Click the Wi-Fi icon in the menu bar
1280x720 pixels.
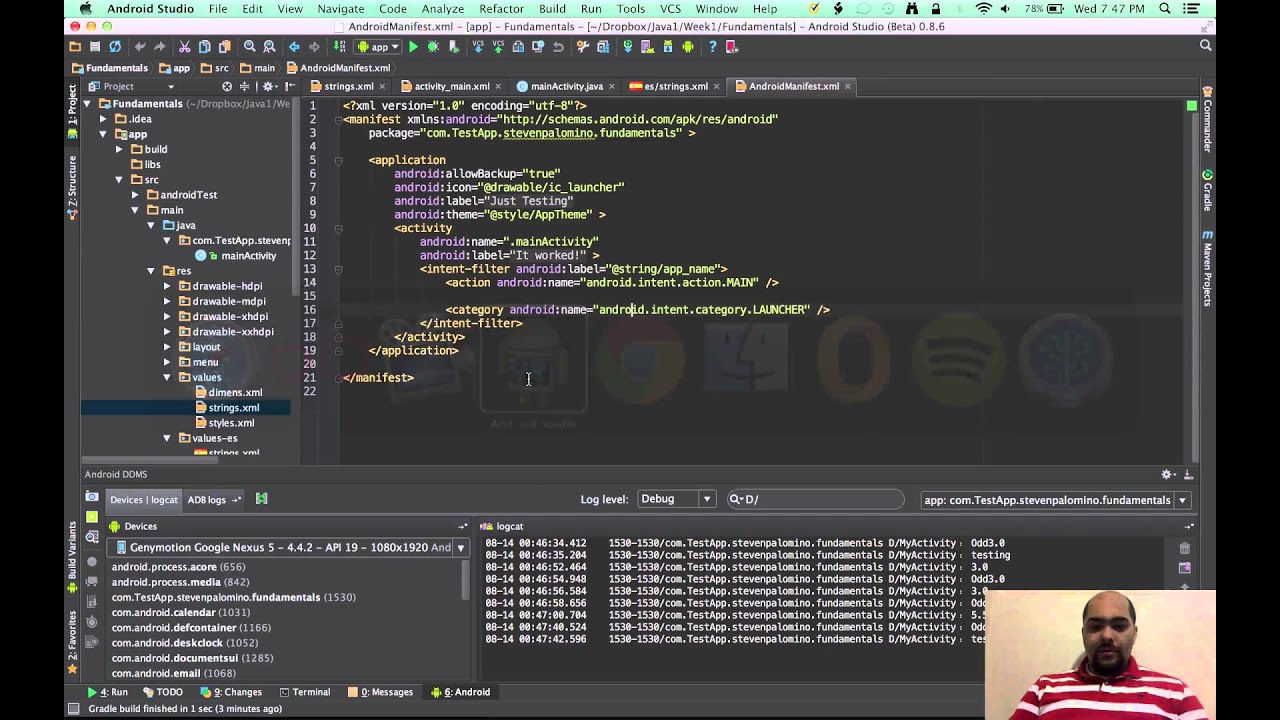pyautogui.click(x=983, y=9)
